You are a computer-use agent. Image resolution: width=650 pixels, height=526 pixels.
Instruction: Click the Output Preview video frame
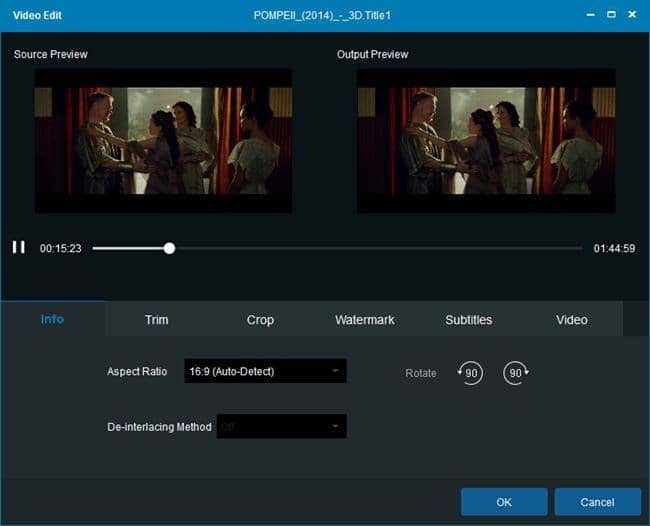[486, 141]
